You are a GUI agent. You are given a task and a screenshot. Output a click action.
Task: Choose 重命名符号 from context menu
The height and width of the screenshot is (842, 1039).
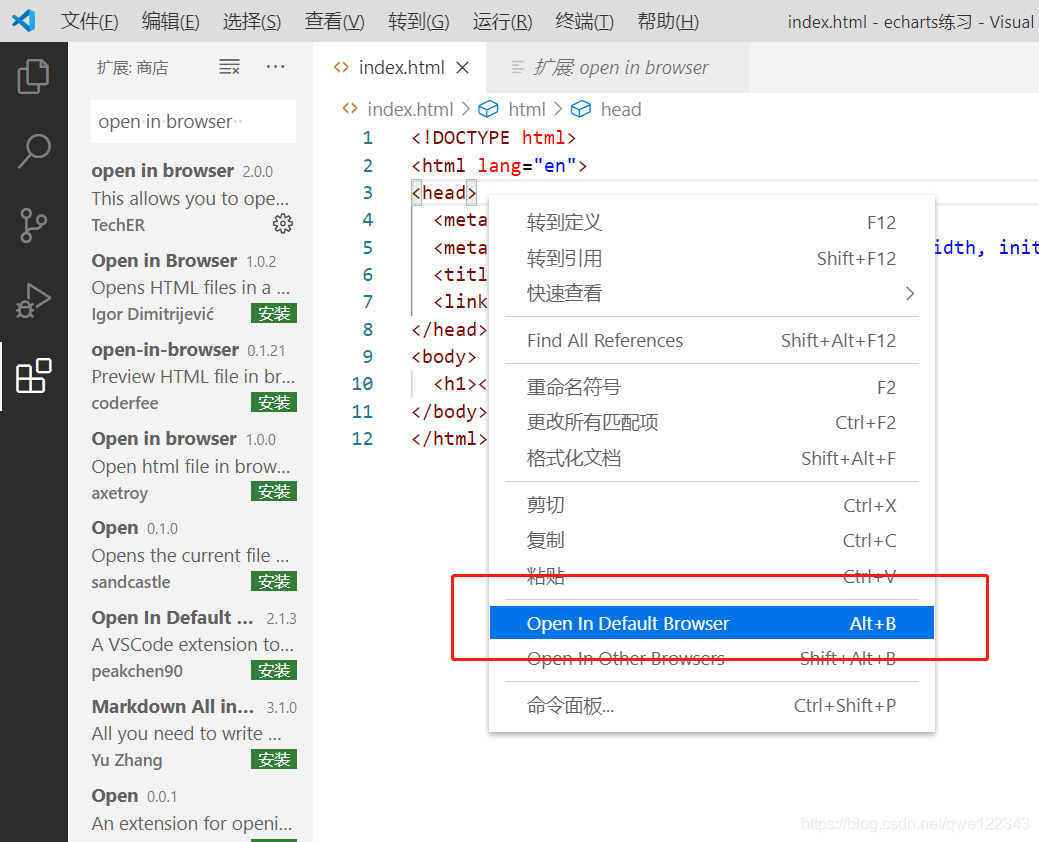click(712, 388)
